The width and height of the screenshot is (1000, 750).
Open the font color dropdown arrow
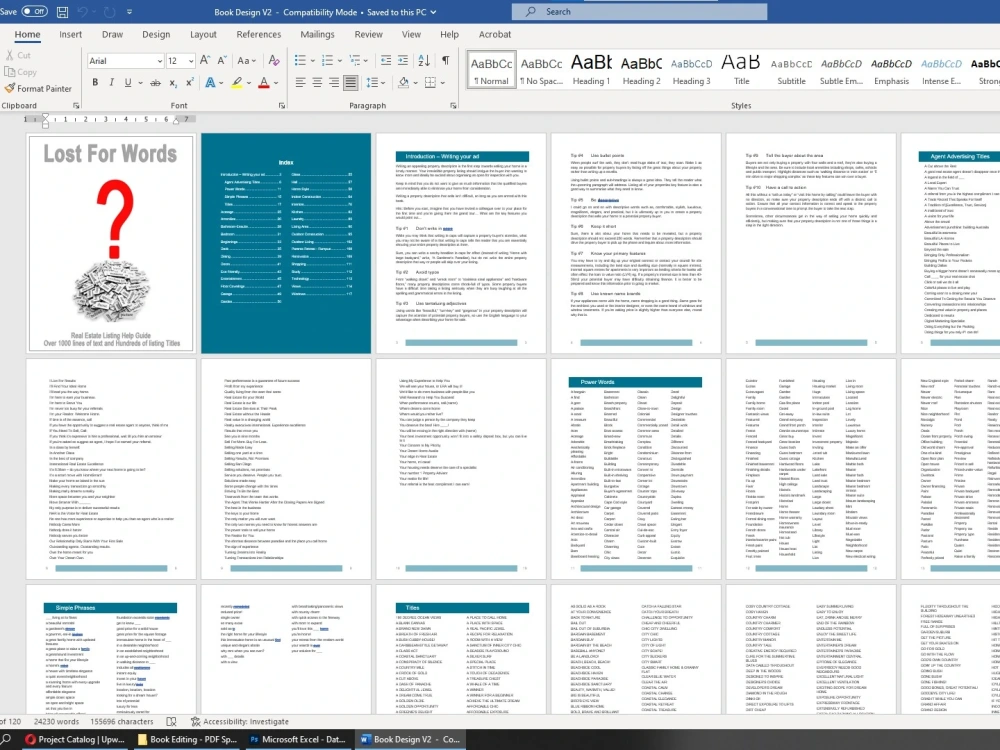(276, 82)
